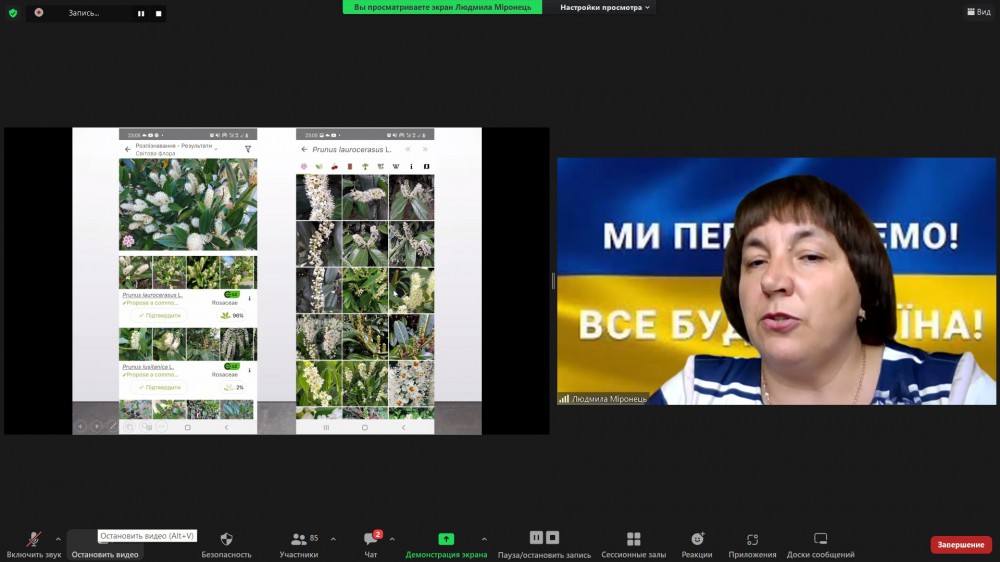Click the pause recording icon in toolbar
The image size is (1000, 562).
pos(536,538)
